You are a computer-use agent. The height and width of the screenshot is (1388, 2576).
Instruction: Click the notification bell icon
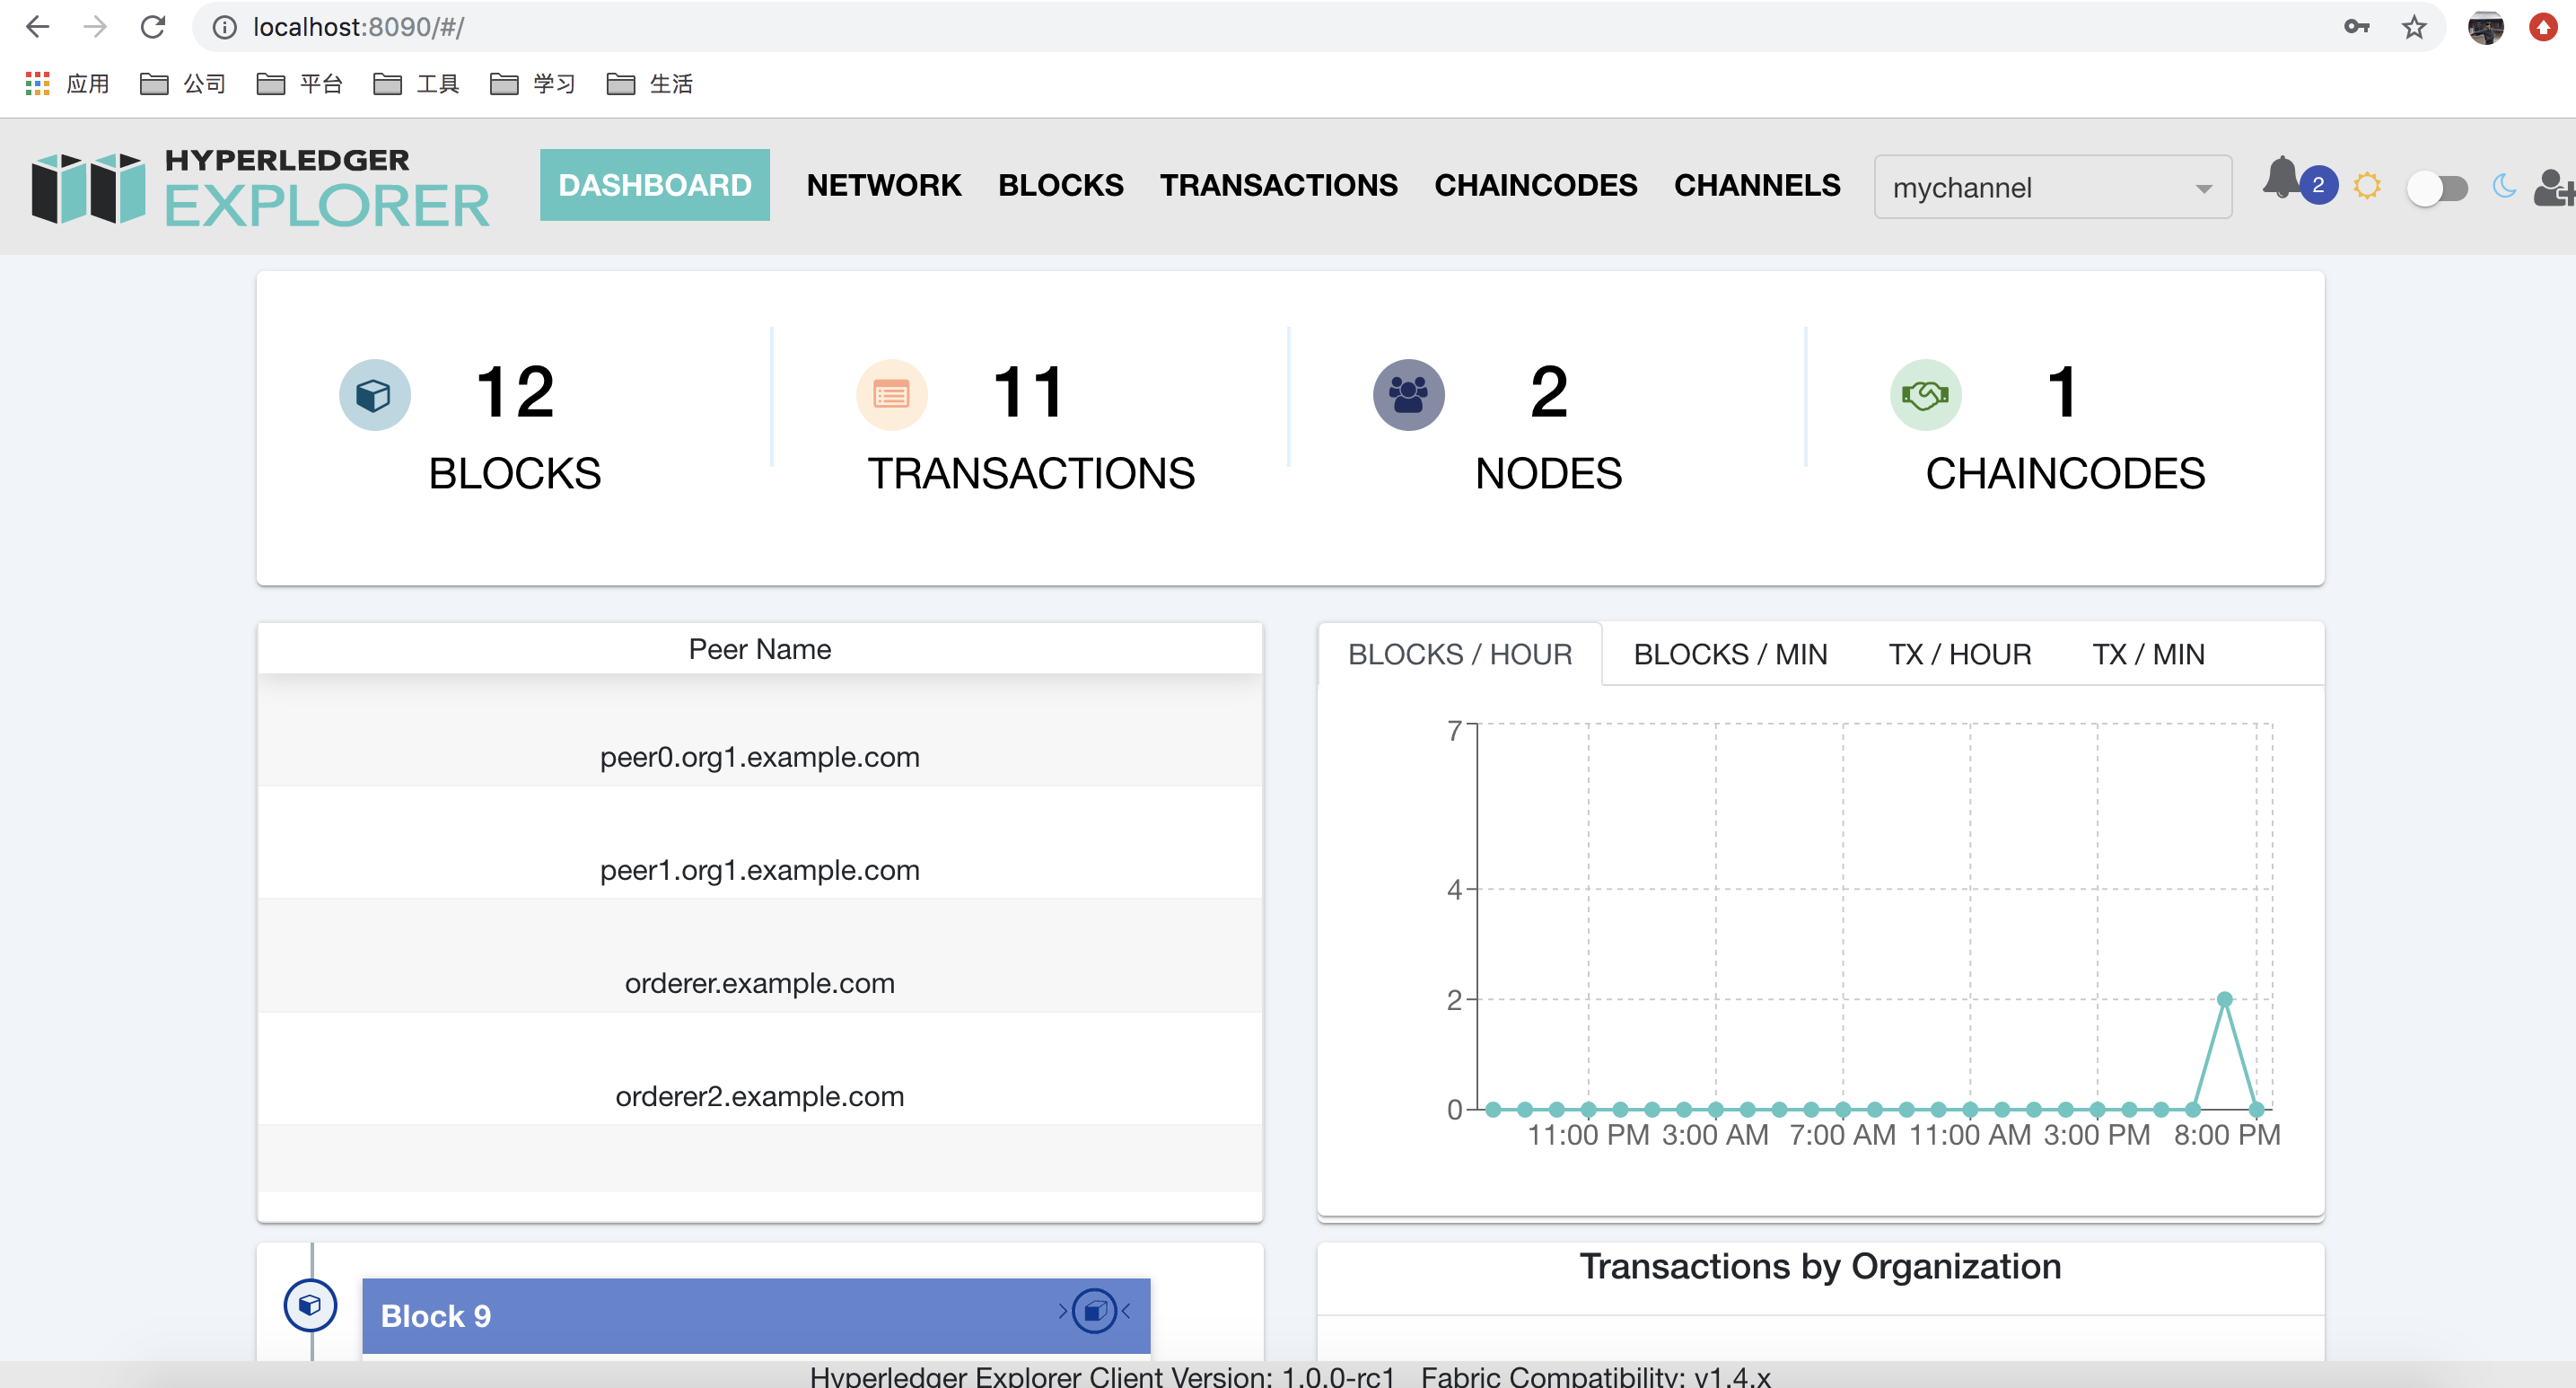point(2283,180)
